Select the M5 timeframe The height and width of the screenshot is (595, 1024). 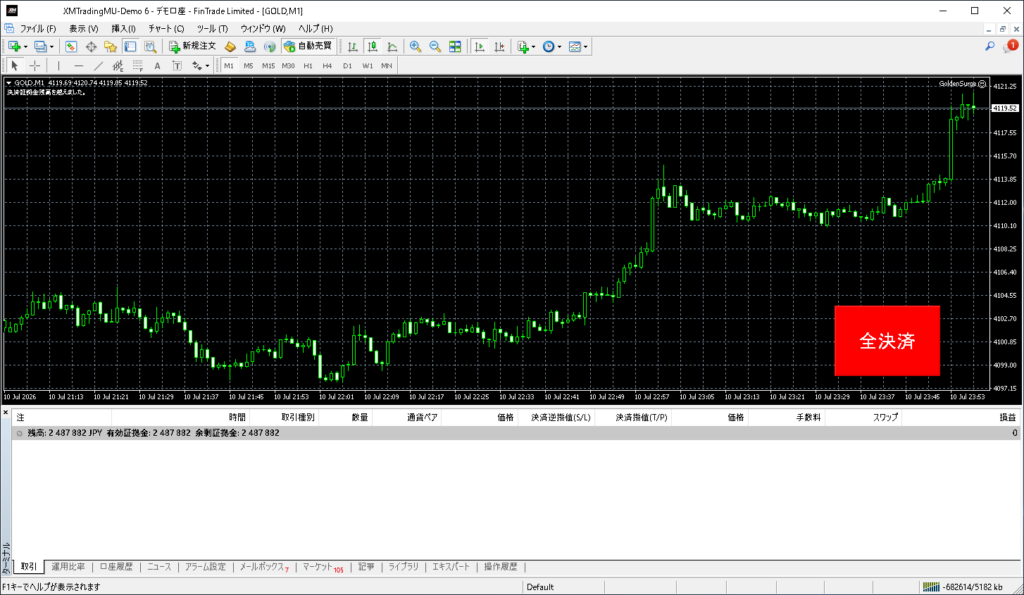[248, 65]
